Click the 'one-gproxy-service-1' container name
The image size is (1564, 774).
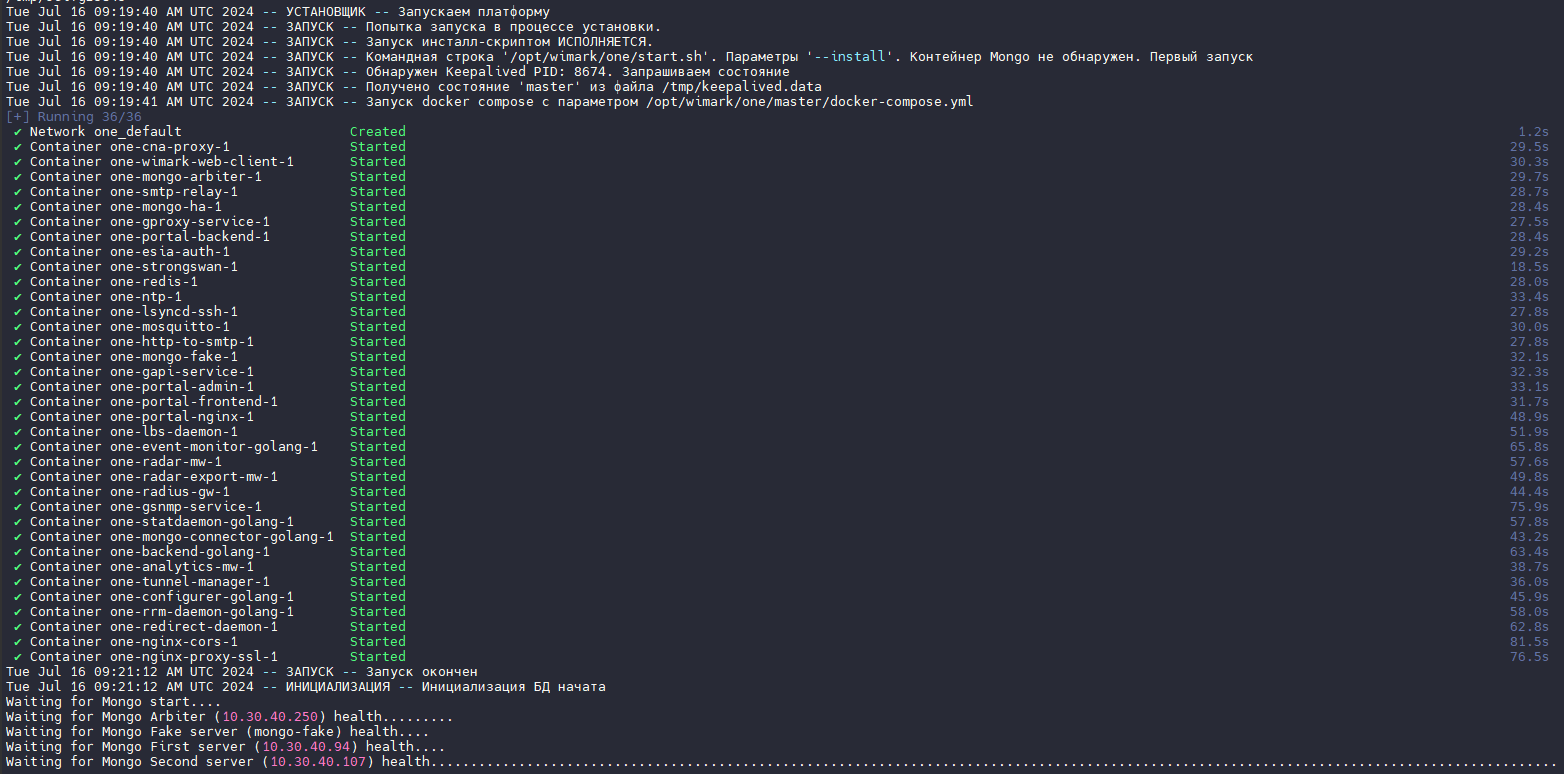point(190,222)
